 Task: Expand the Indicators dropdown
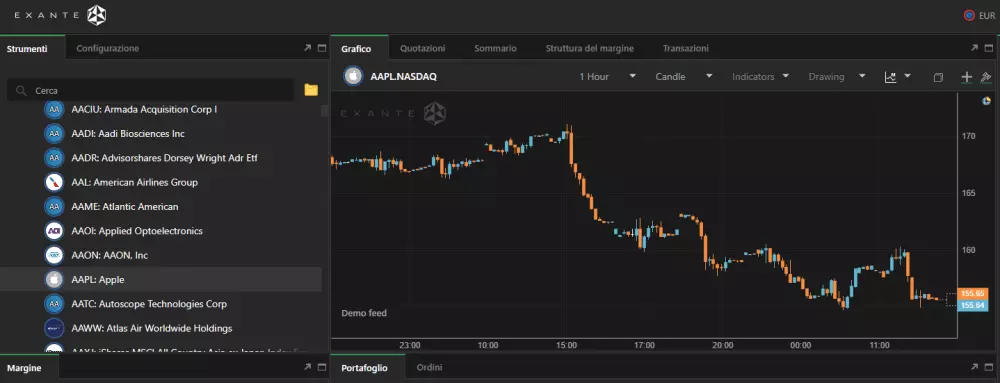(x=760, y=76)
